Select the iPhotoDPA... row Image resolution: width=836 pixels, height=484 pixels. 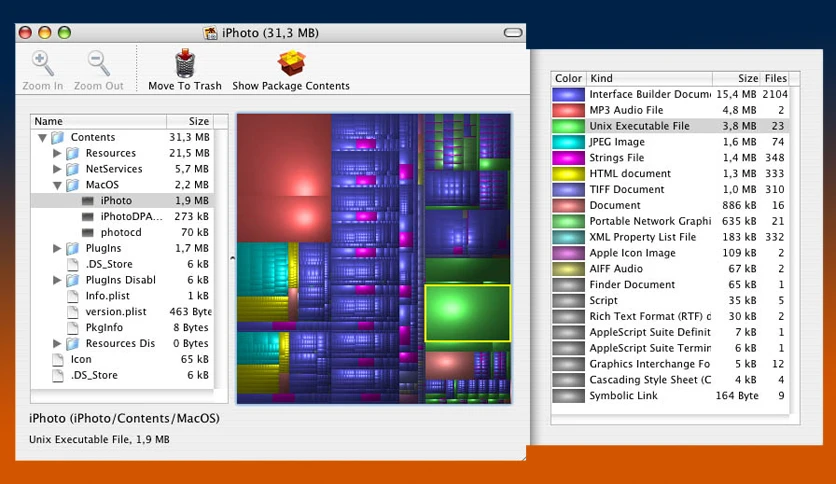[x=122, y=216]
